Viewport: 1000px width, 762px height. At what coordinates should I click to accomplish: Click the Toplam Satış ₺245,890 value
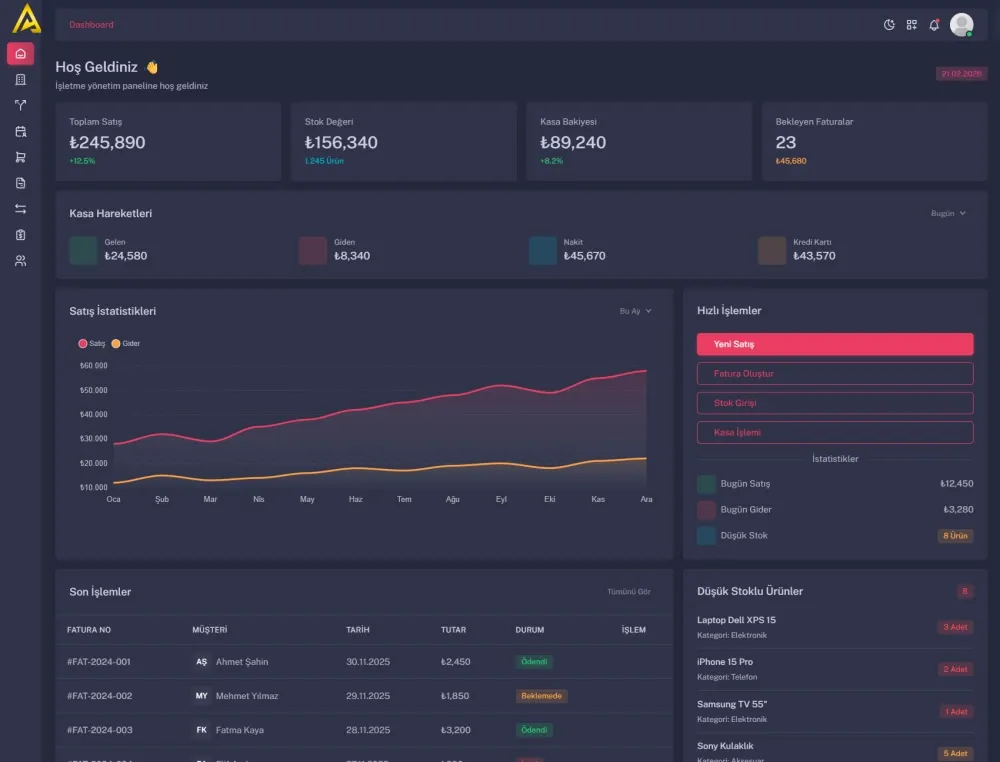coord(107,142)
